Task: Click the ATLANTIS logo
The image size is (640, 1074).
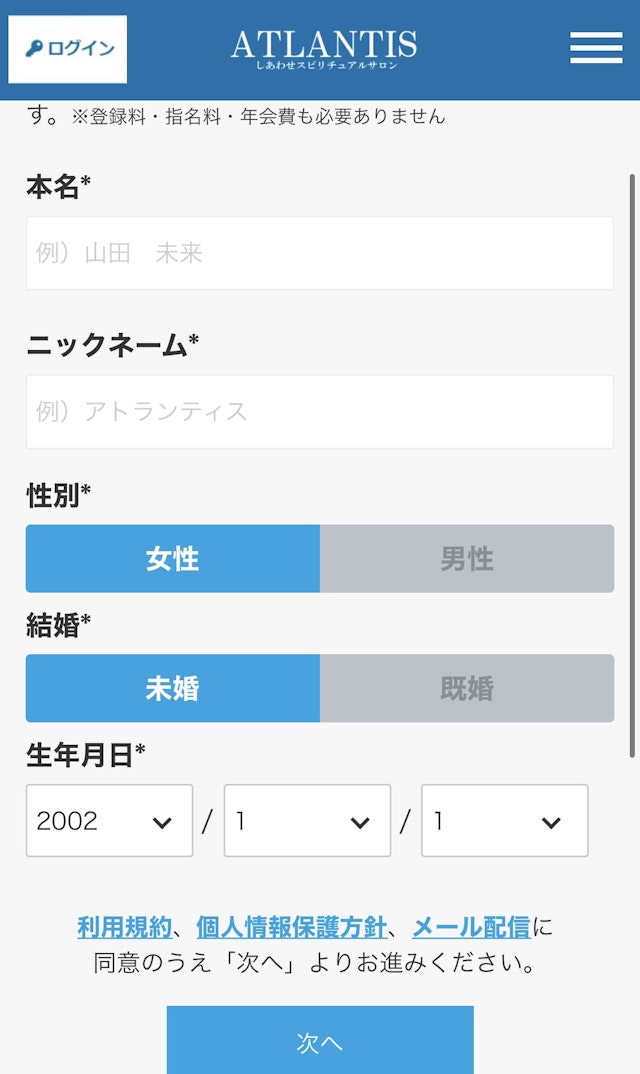Action: [x=323, y=48]
